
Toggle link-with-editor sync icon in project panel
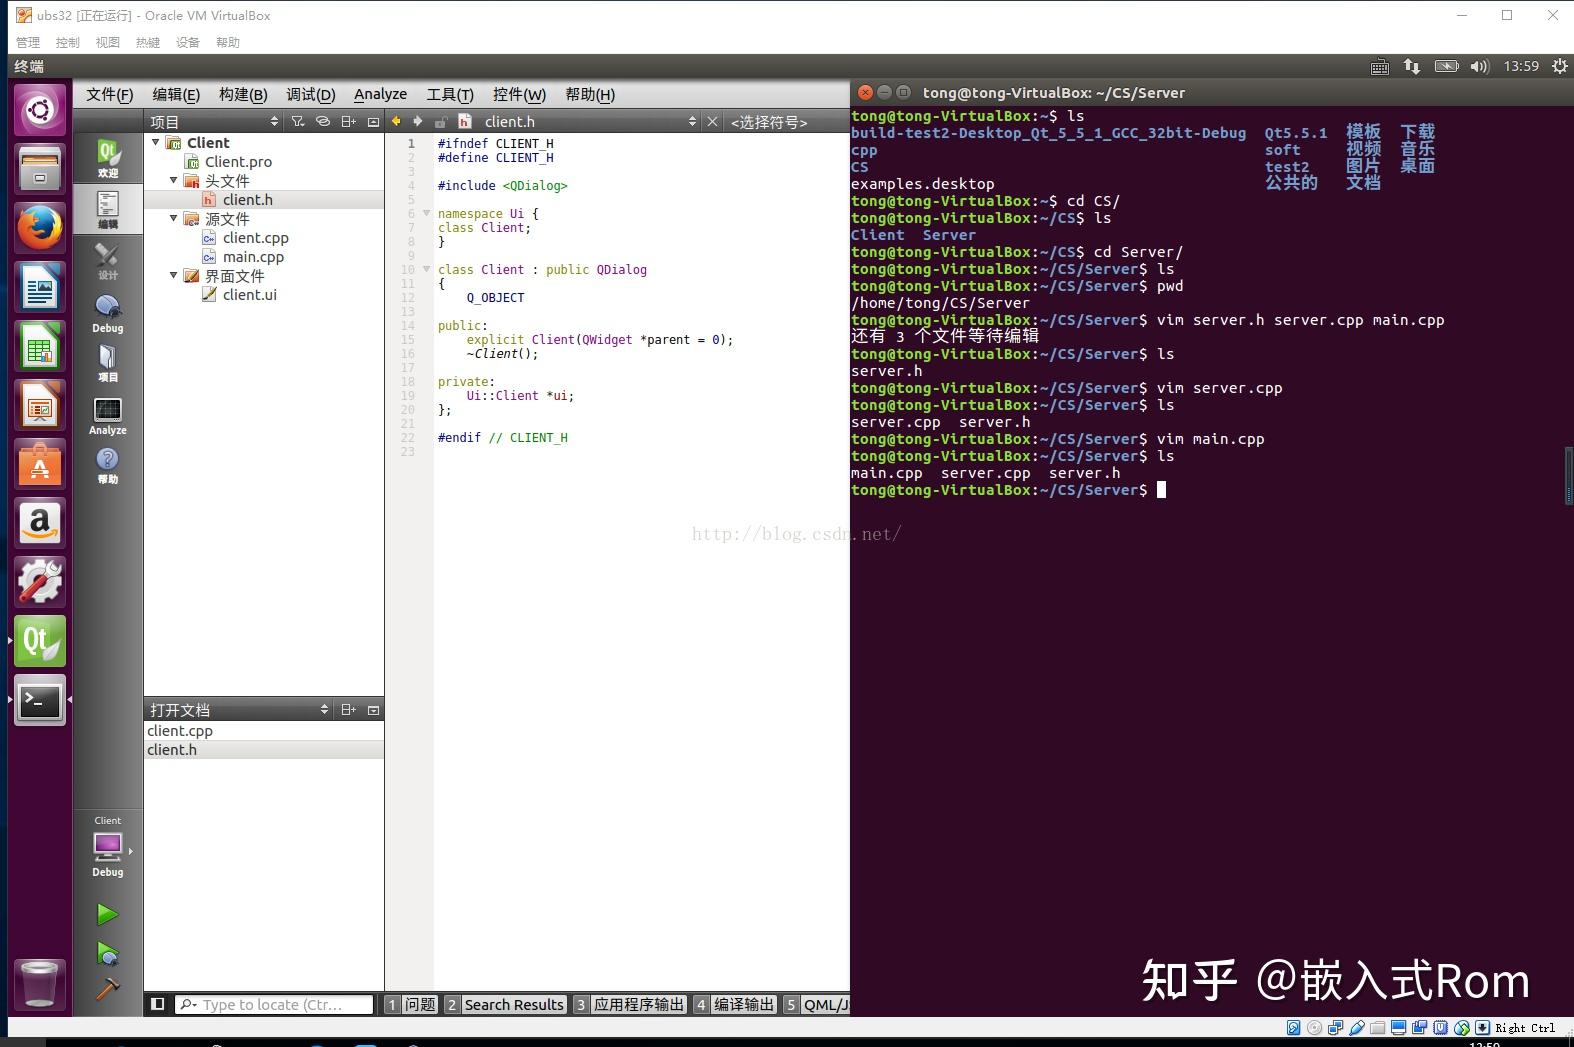(x=322, y=122)
